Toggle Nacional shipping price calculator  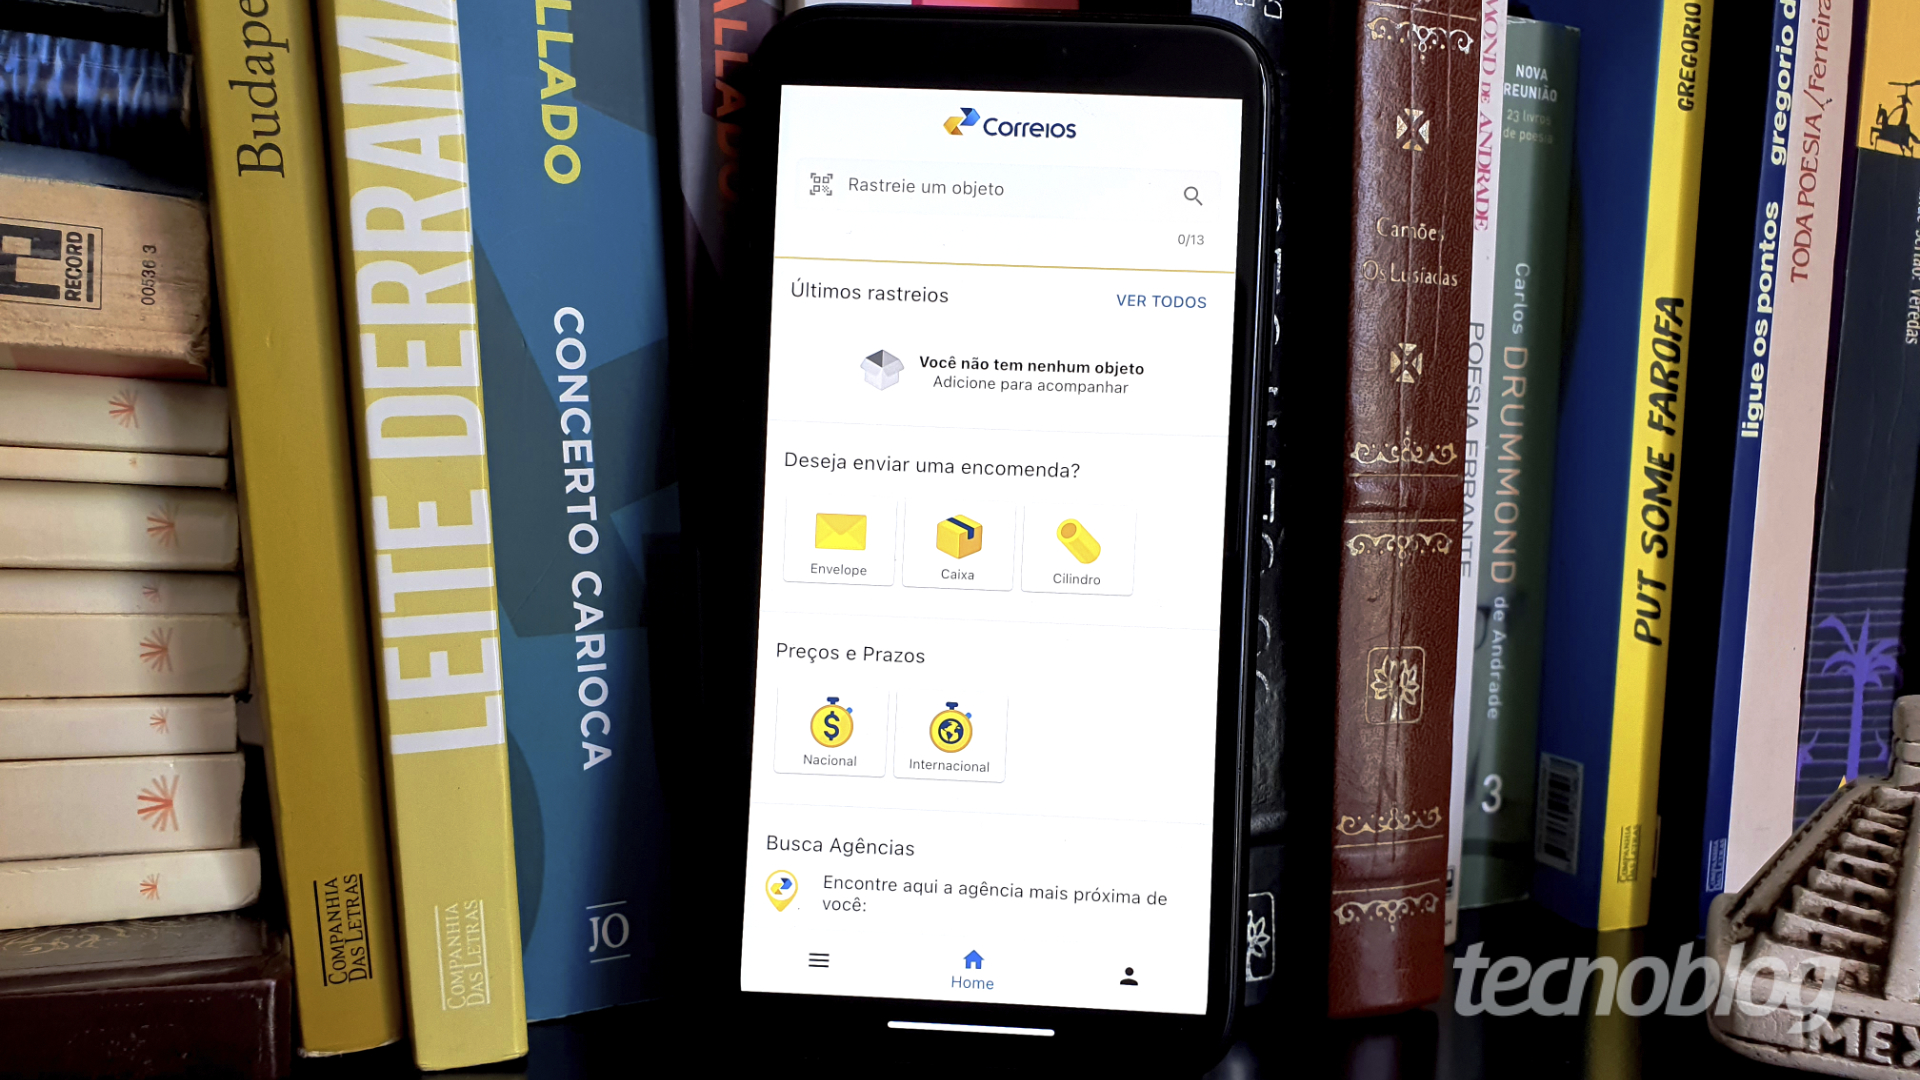pos(831,733)
